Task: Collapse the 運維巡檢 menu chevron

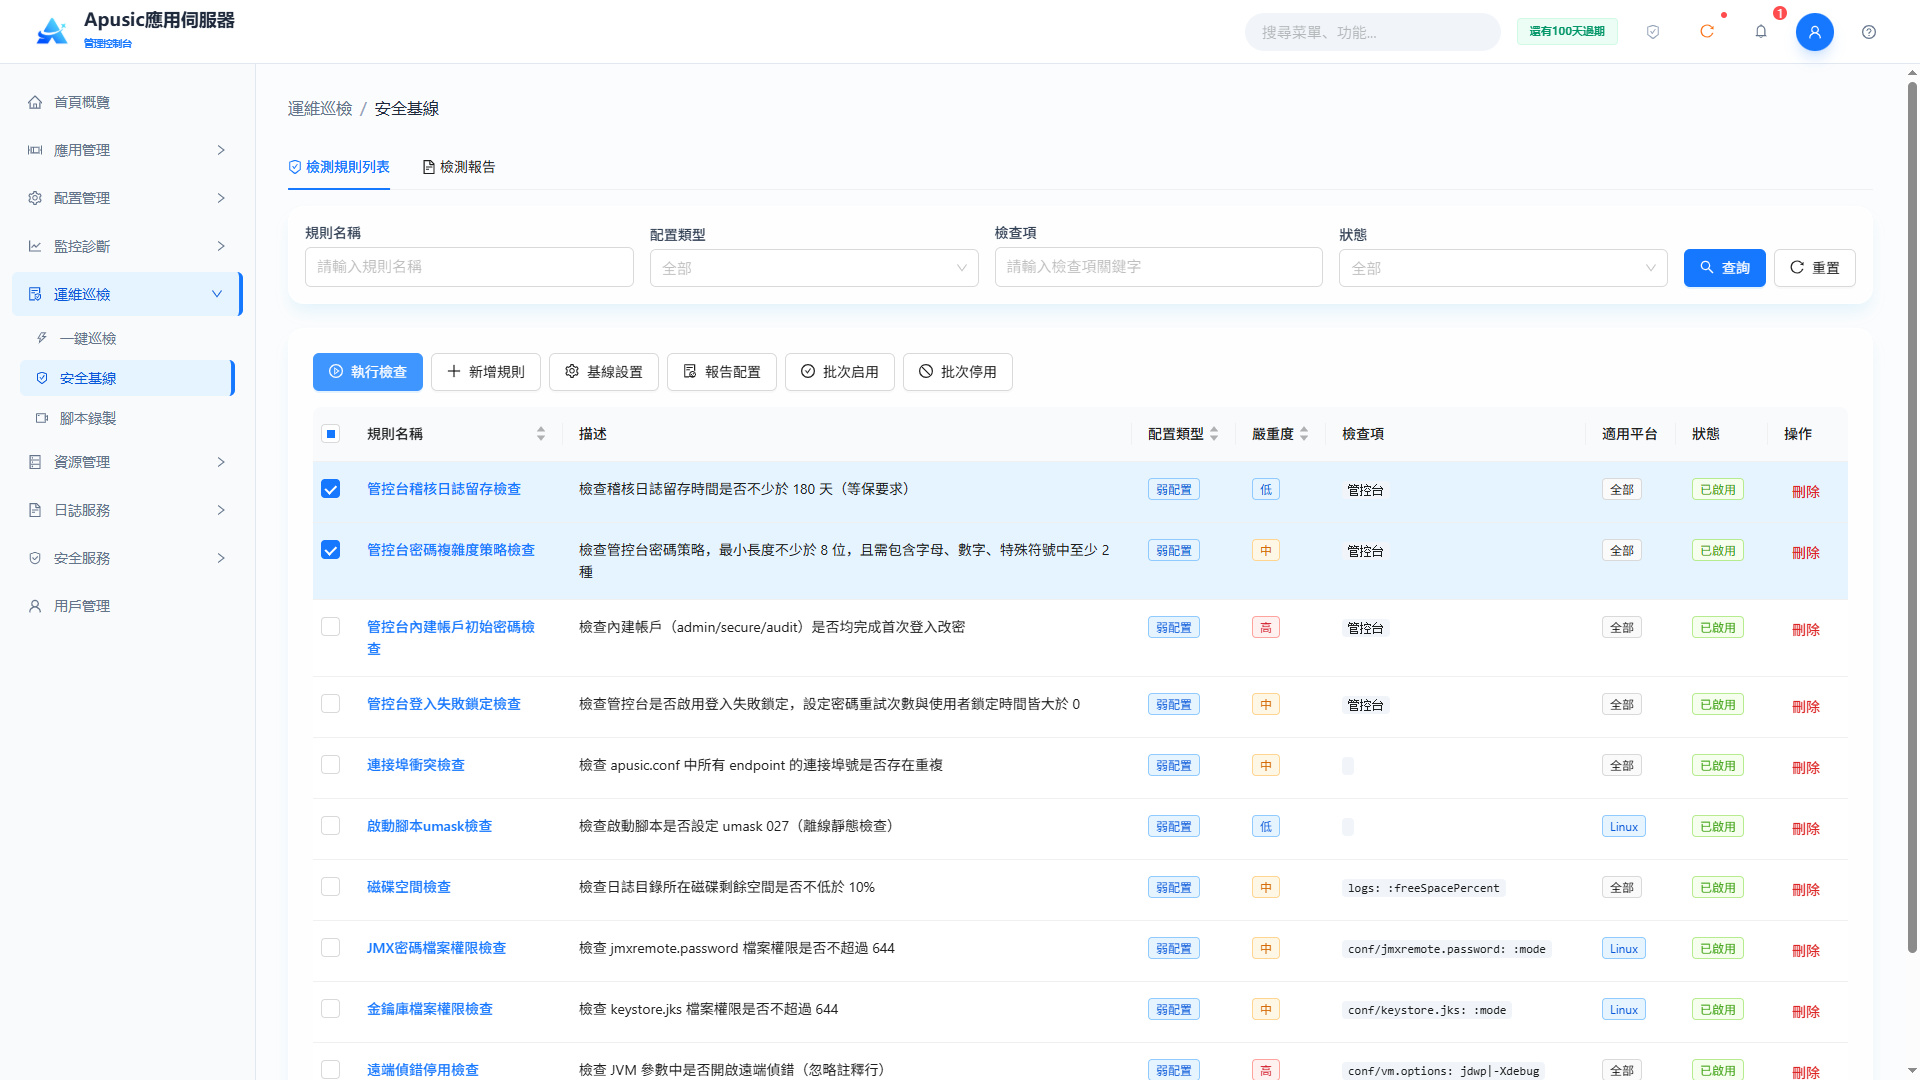Action: point(217,294)
